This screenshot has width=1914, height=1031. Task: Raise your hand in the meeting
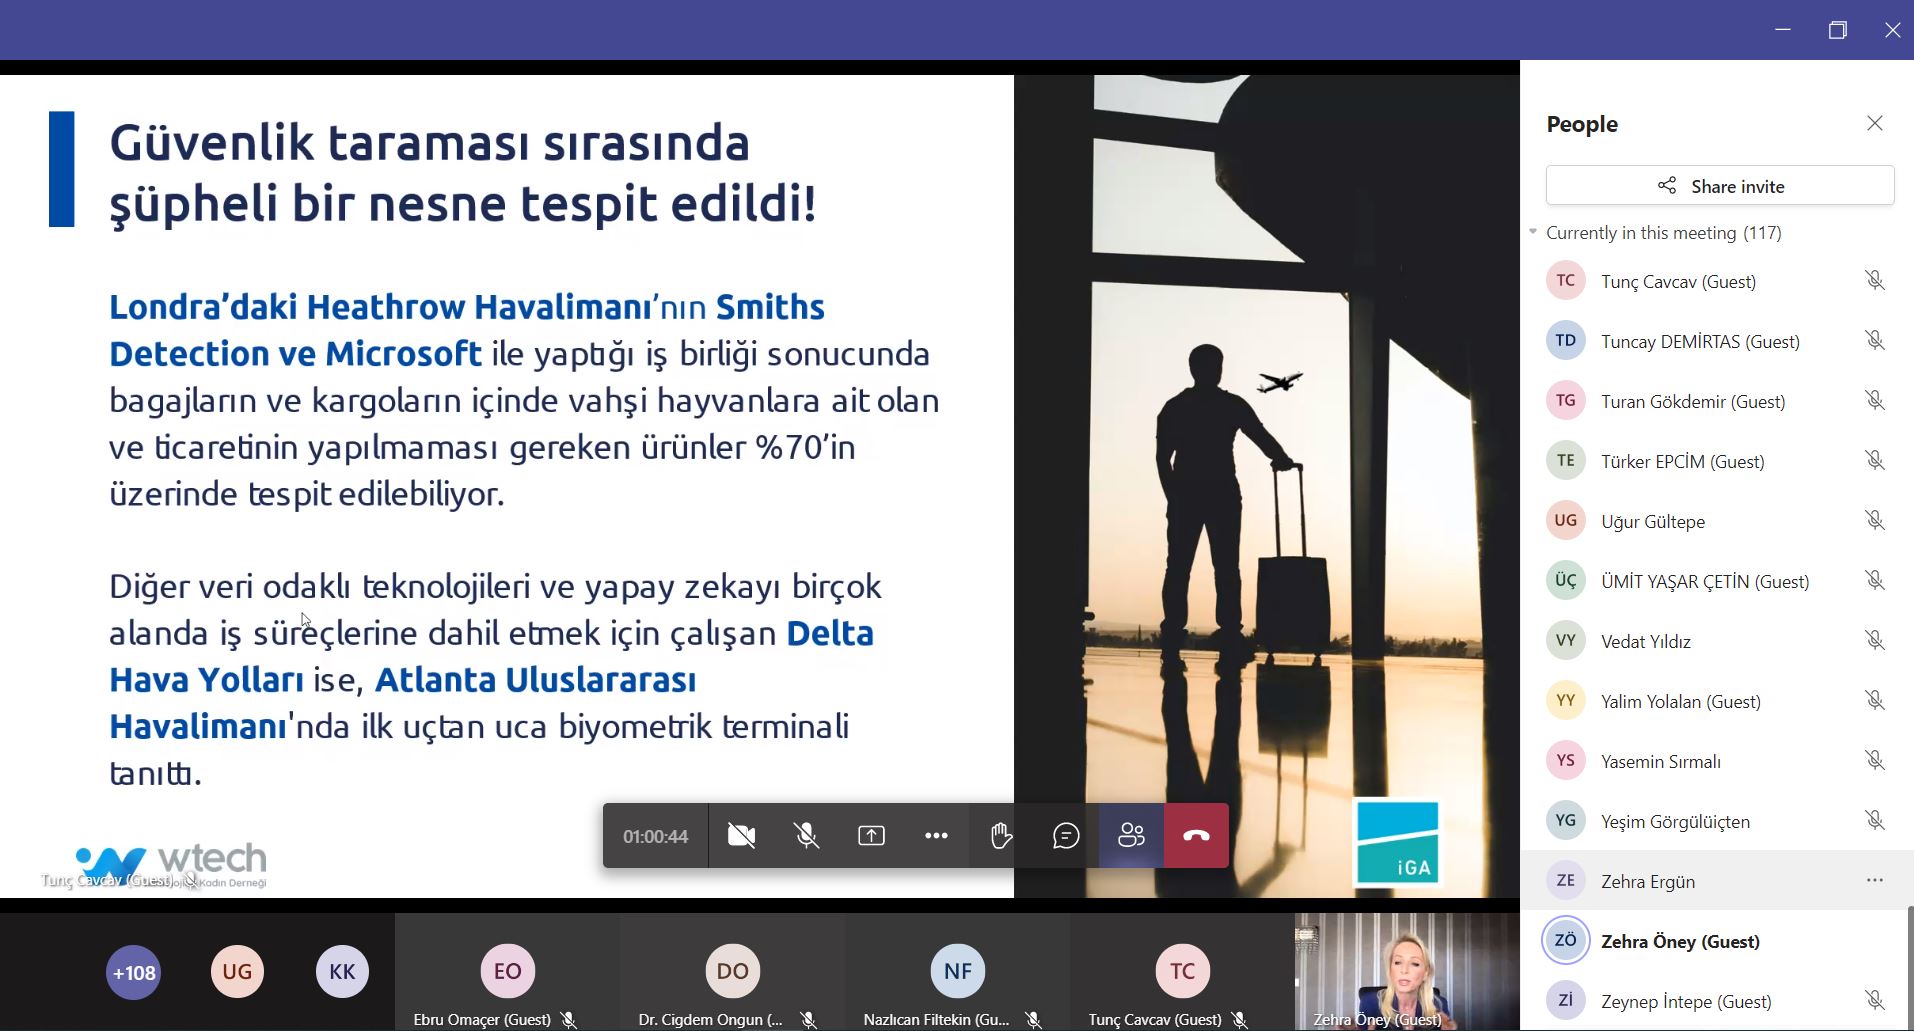(x=1001, y=836)
